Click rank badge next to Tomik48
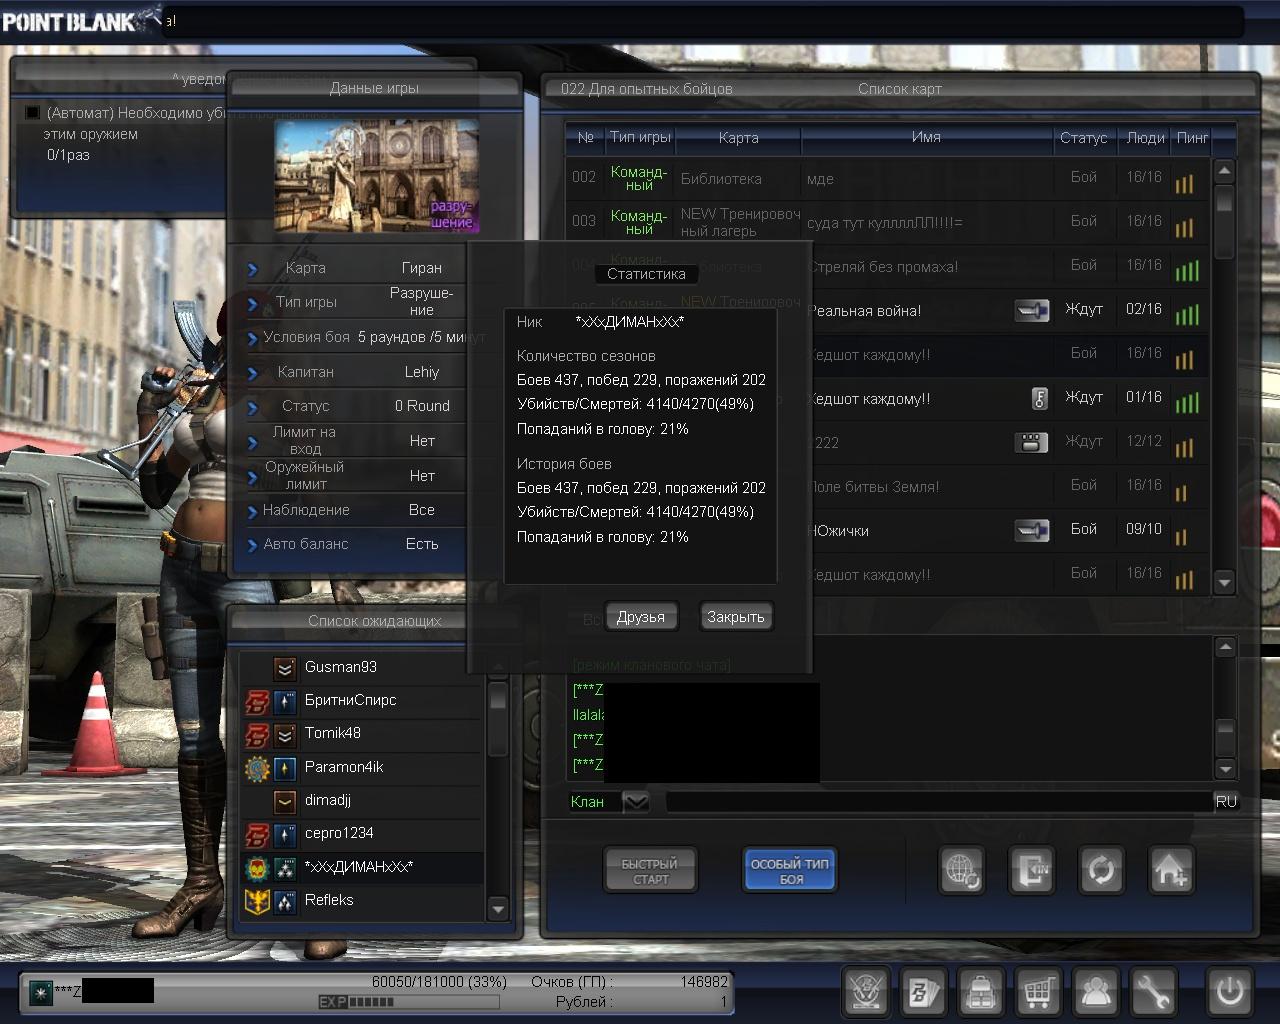Viewport: 1280px width, 1024px height. tap(285, 735)
